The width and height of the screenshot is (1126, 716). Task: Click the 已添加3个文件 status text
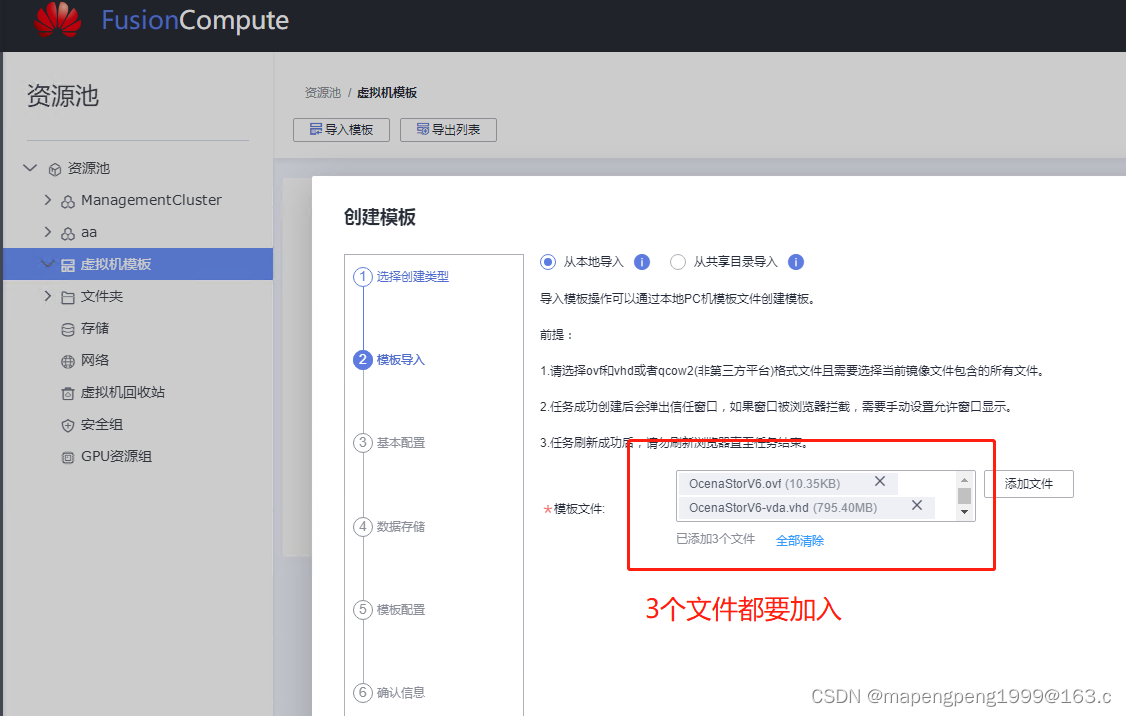coord(715,539)
